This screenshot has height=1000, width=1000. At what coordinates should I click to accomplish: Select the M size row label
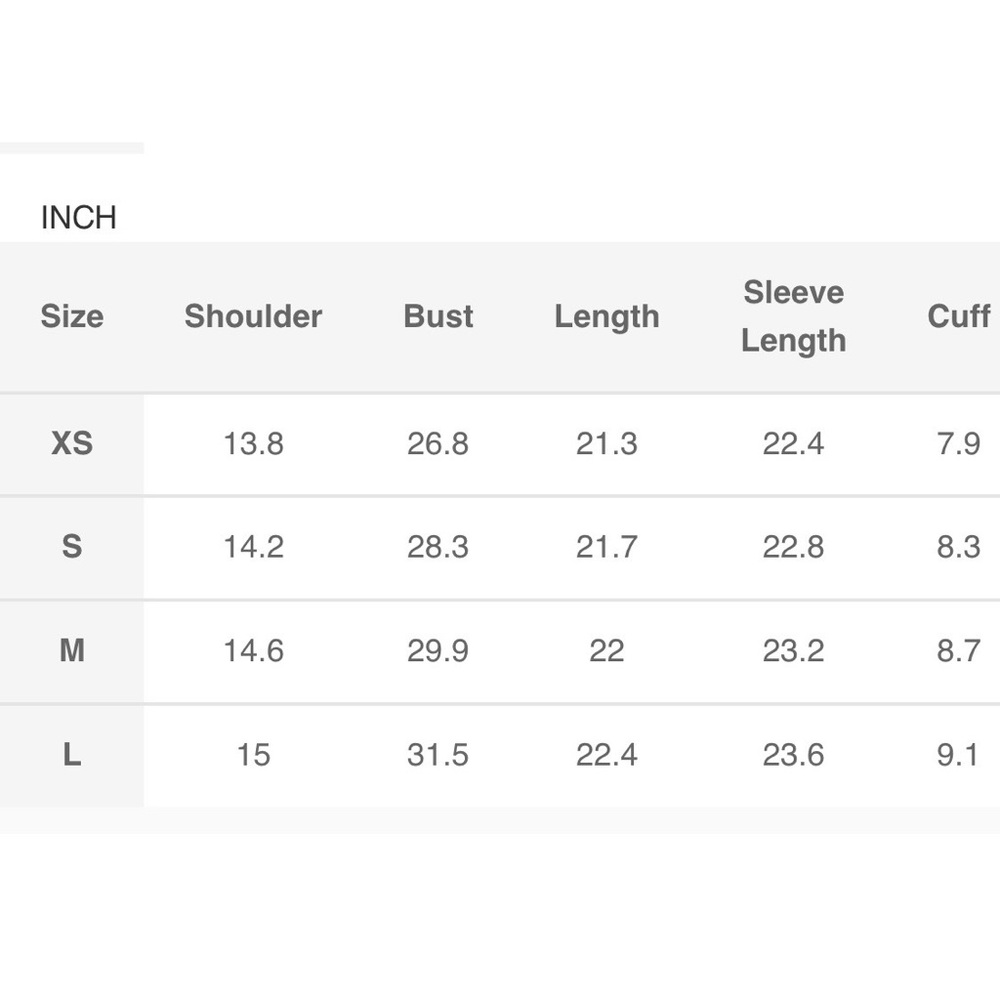tap(72, 651)
